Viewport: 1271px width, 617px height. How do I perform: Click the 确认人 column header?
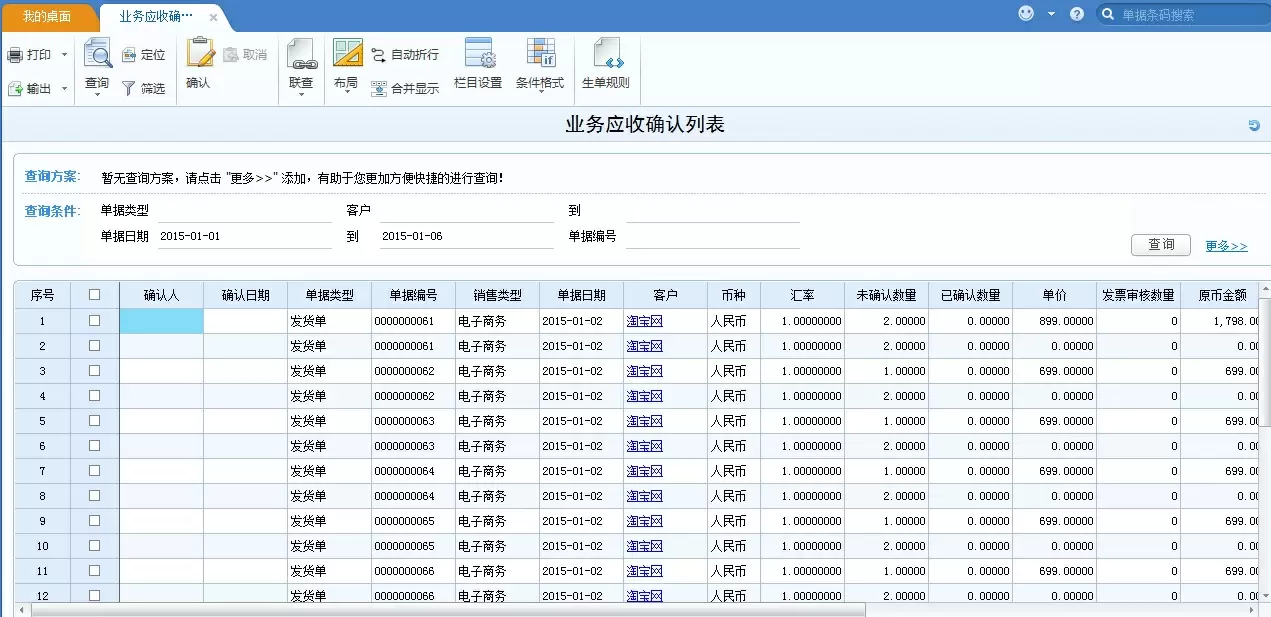161,295
